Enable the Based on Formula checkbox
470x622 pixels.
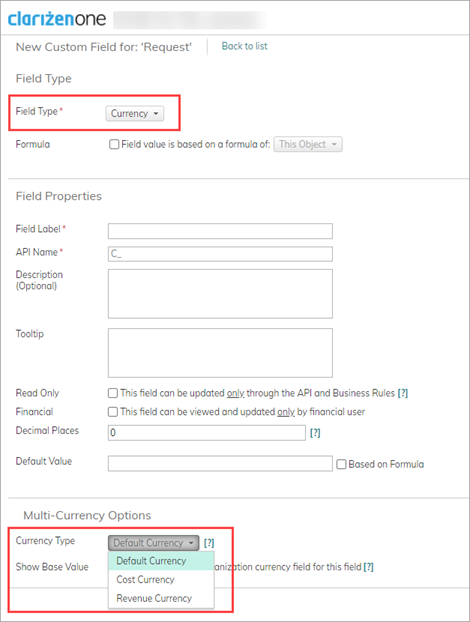(x=341, y=464)
